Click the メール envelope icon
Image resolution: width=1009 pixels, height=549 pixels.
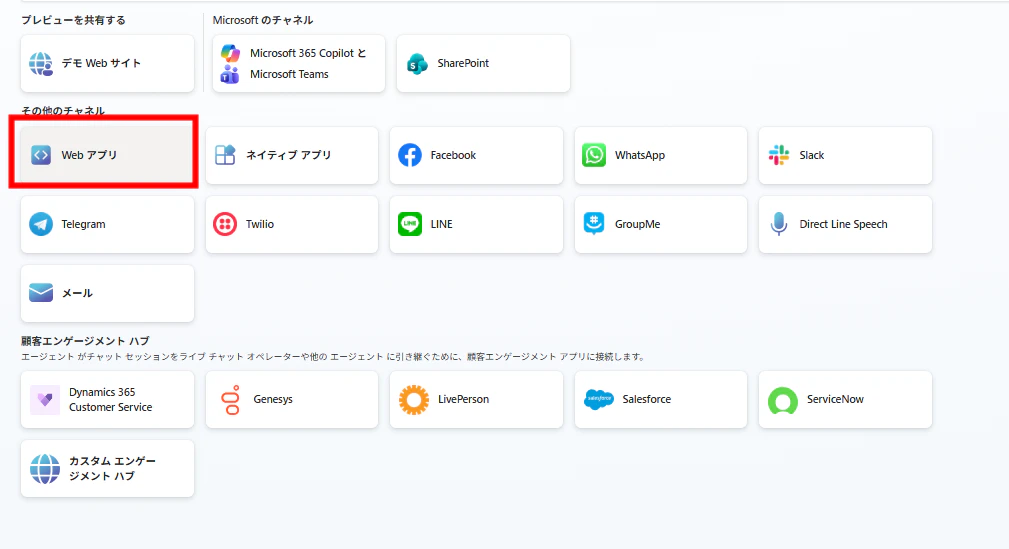coord(41,293)
